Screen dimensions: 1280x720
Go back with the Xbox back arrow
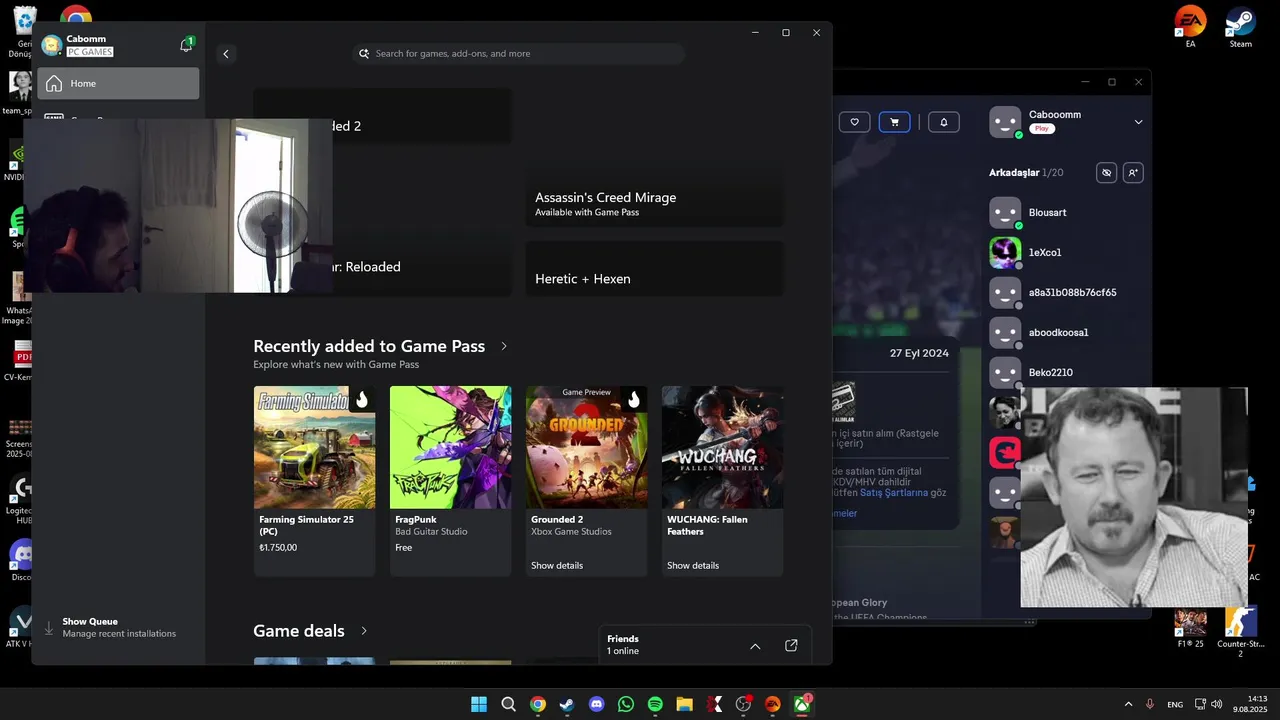[x=226, y=54]
